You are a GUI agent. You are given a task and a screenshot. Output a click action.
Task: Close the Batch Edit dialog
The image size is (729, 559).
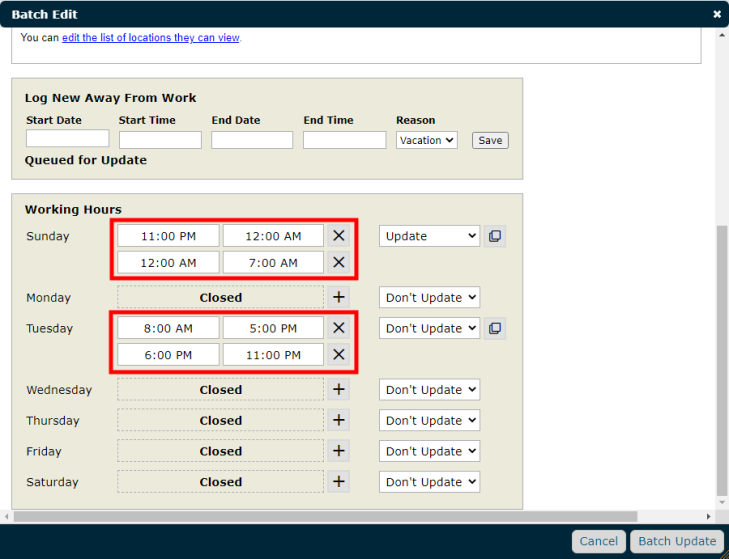click(717, 14)
